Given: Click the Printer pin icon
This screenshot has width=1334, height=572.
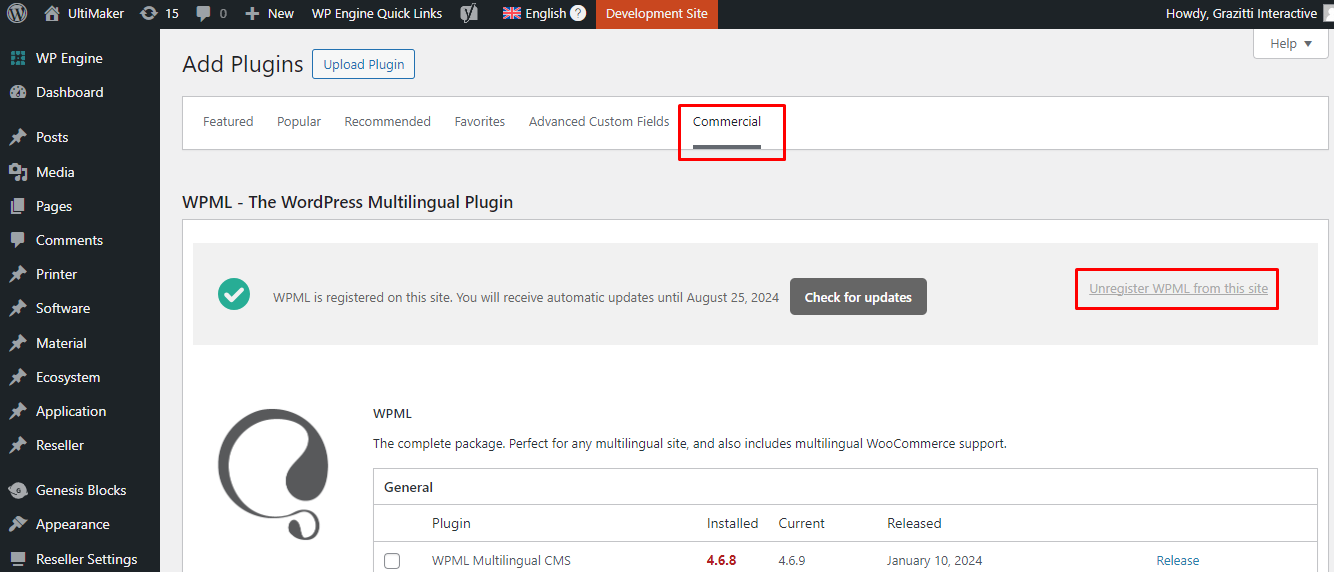Looking at the screenshot, I should coord(18,274).
